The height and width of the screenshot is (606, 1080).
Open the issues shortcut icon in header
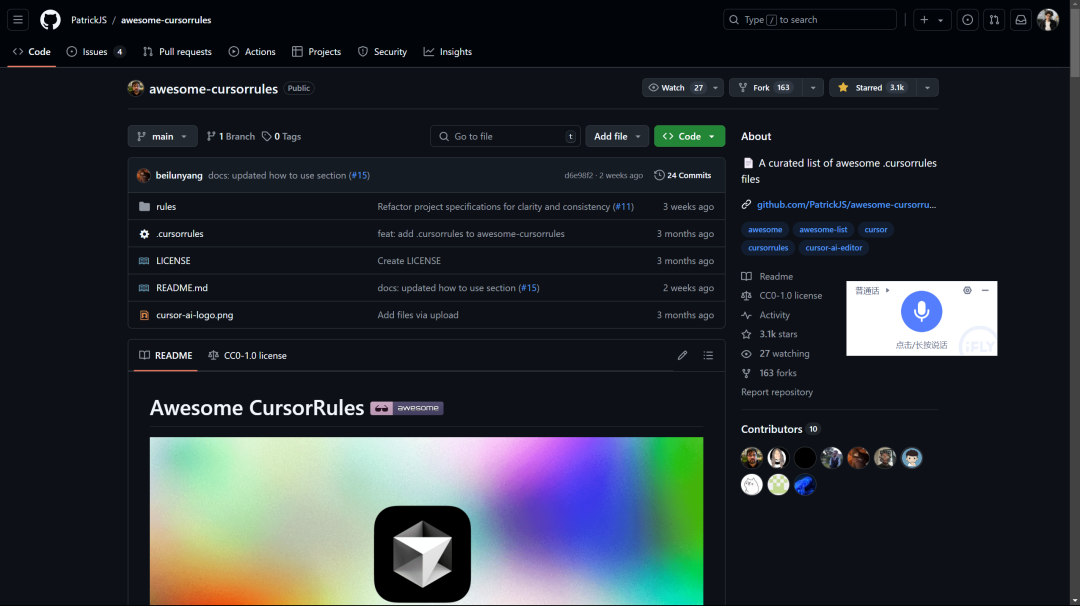click(x=967, y=20)
